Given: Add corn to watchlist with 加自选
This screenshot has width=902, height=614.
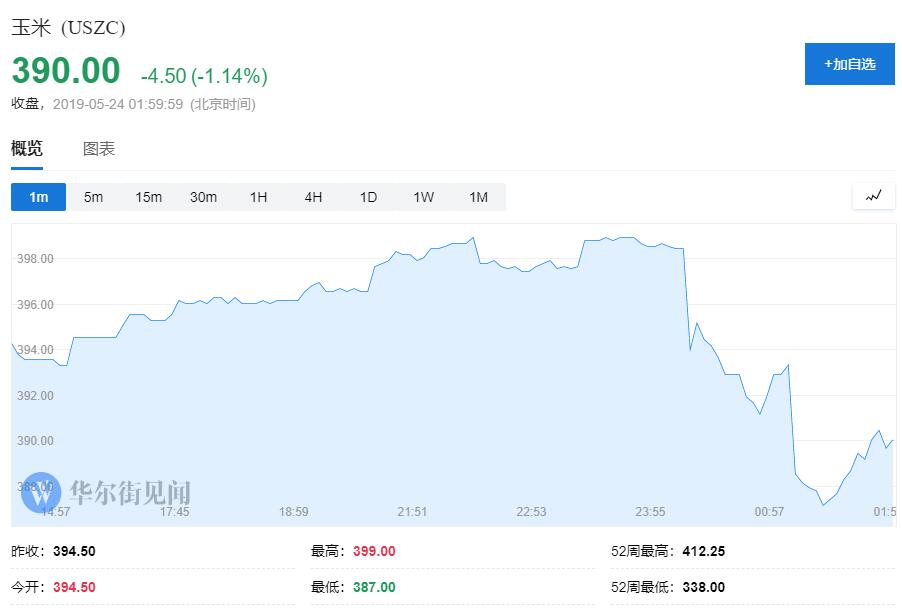Looking at the screenshot, I should point(849,64).
